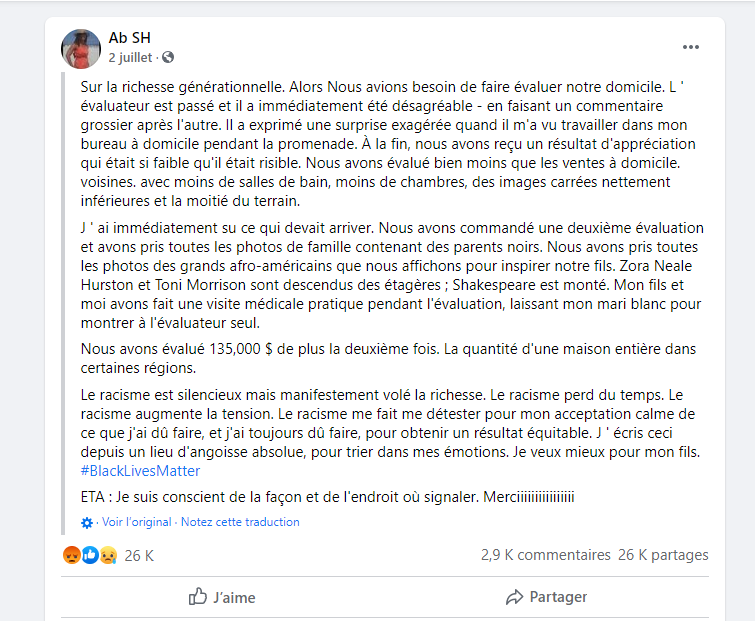The width and height of the screenshot is (755, 621).
Task: Click the angry reaction emoji
Action: (x=72, y=555)
